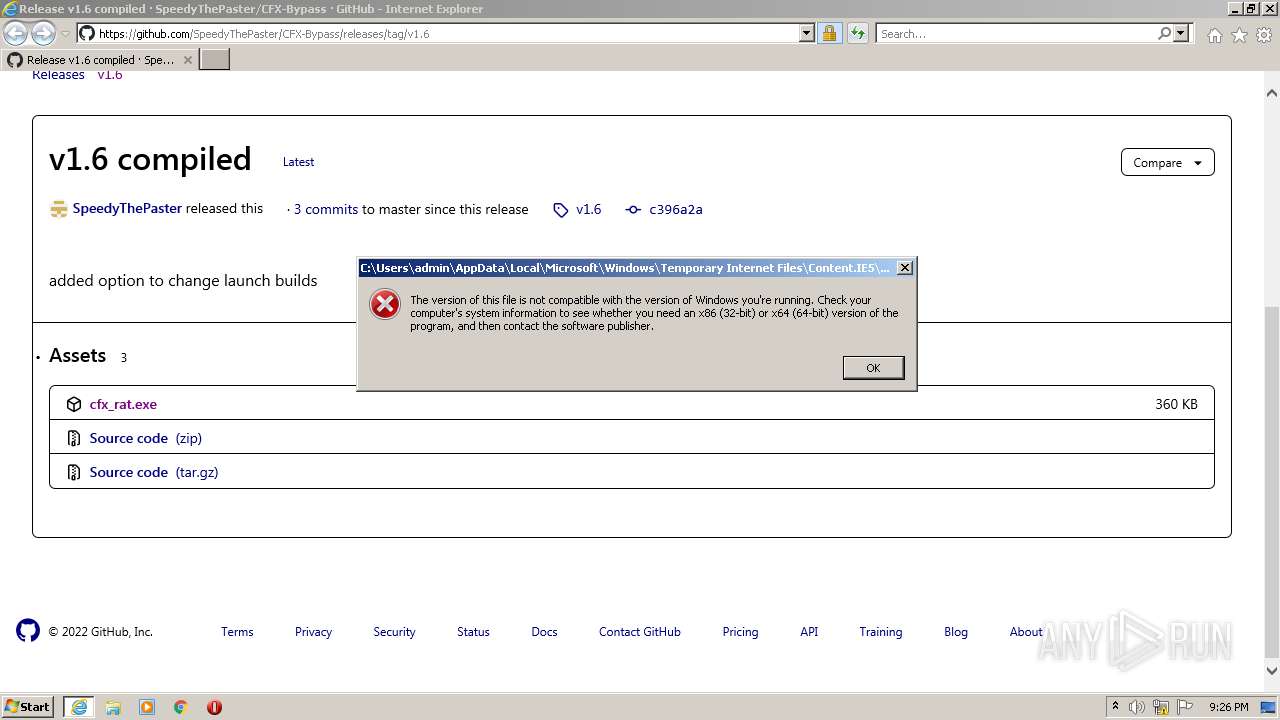
Task: Open the recent pages dropdown arrow
Action: [x=65, y=34]
